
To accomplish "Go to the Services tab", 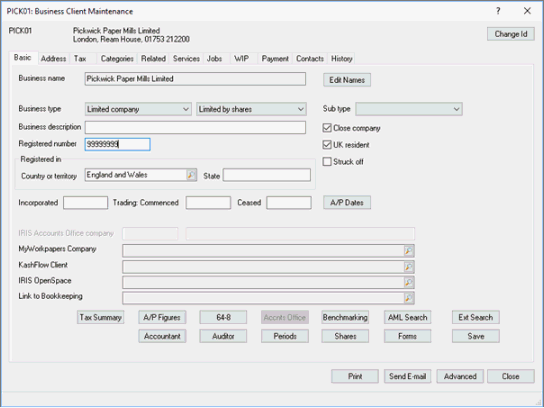I will pyautogui.click(x=186, y=59).
